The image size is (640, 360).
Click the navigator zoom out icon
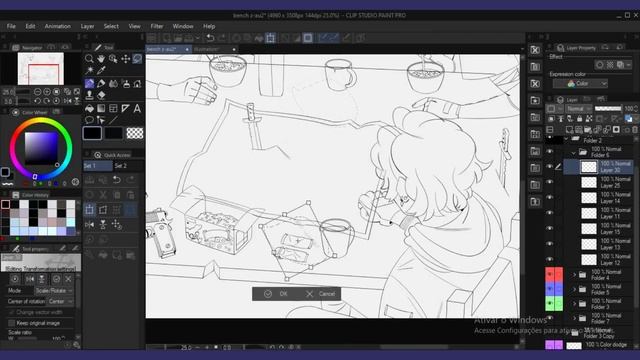[38, 92]
